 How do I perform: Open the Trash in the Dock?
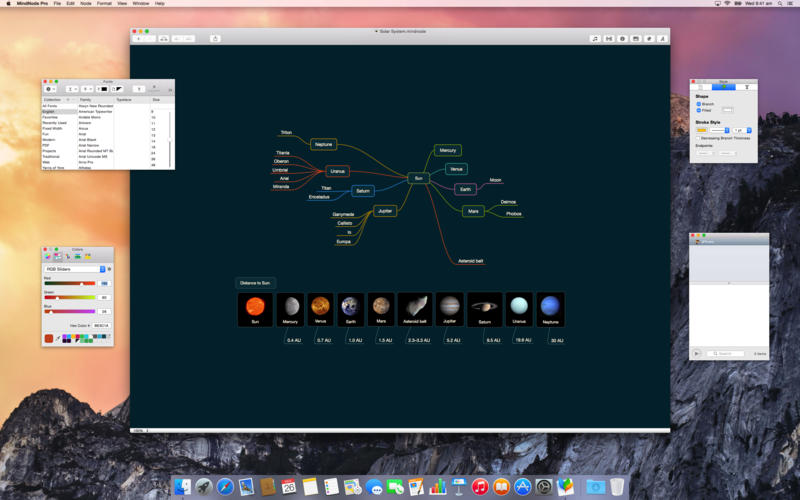pyautogui.click(x=617, y=487)
